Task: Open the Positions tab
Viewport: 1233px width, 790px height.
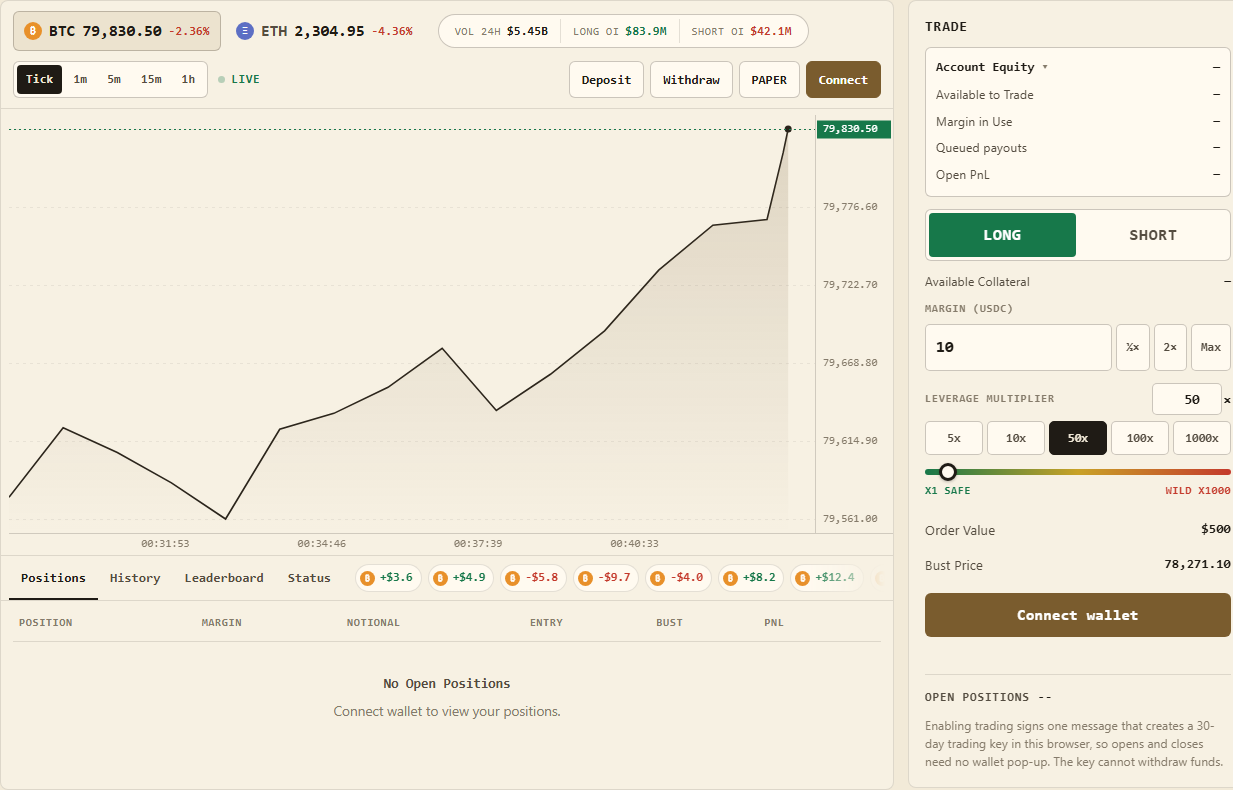Action: coord(53,578)
